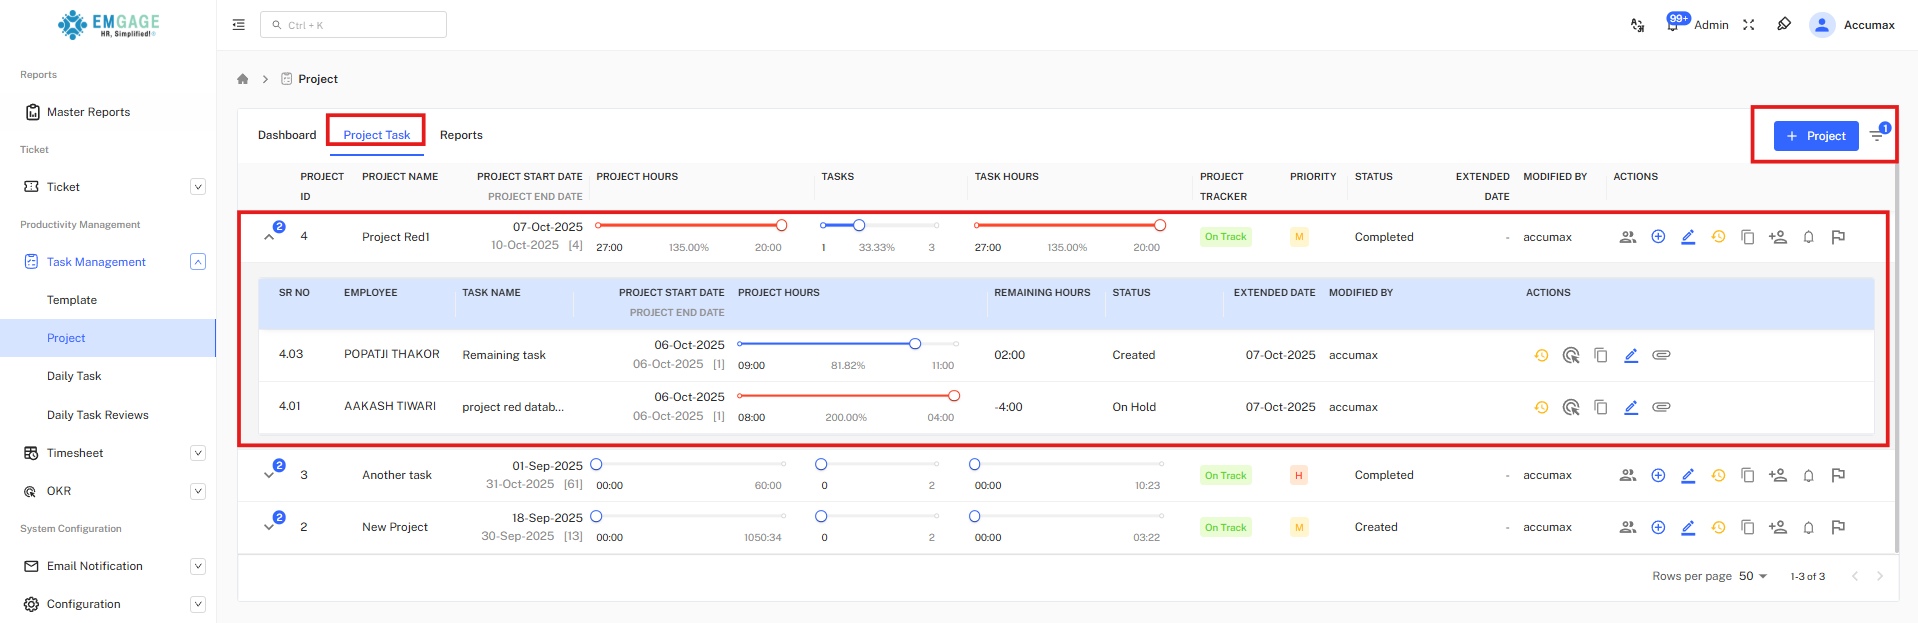Image resolution: width=1918 pixels, height=623 pixels.
Task: Open the bell reminder for Another task
Action: (1808, 476)
